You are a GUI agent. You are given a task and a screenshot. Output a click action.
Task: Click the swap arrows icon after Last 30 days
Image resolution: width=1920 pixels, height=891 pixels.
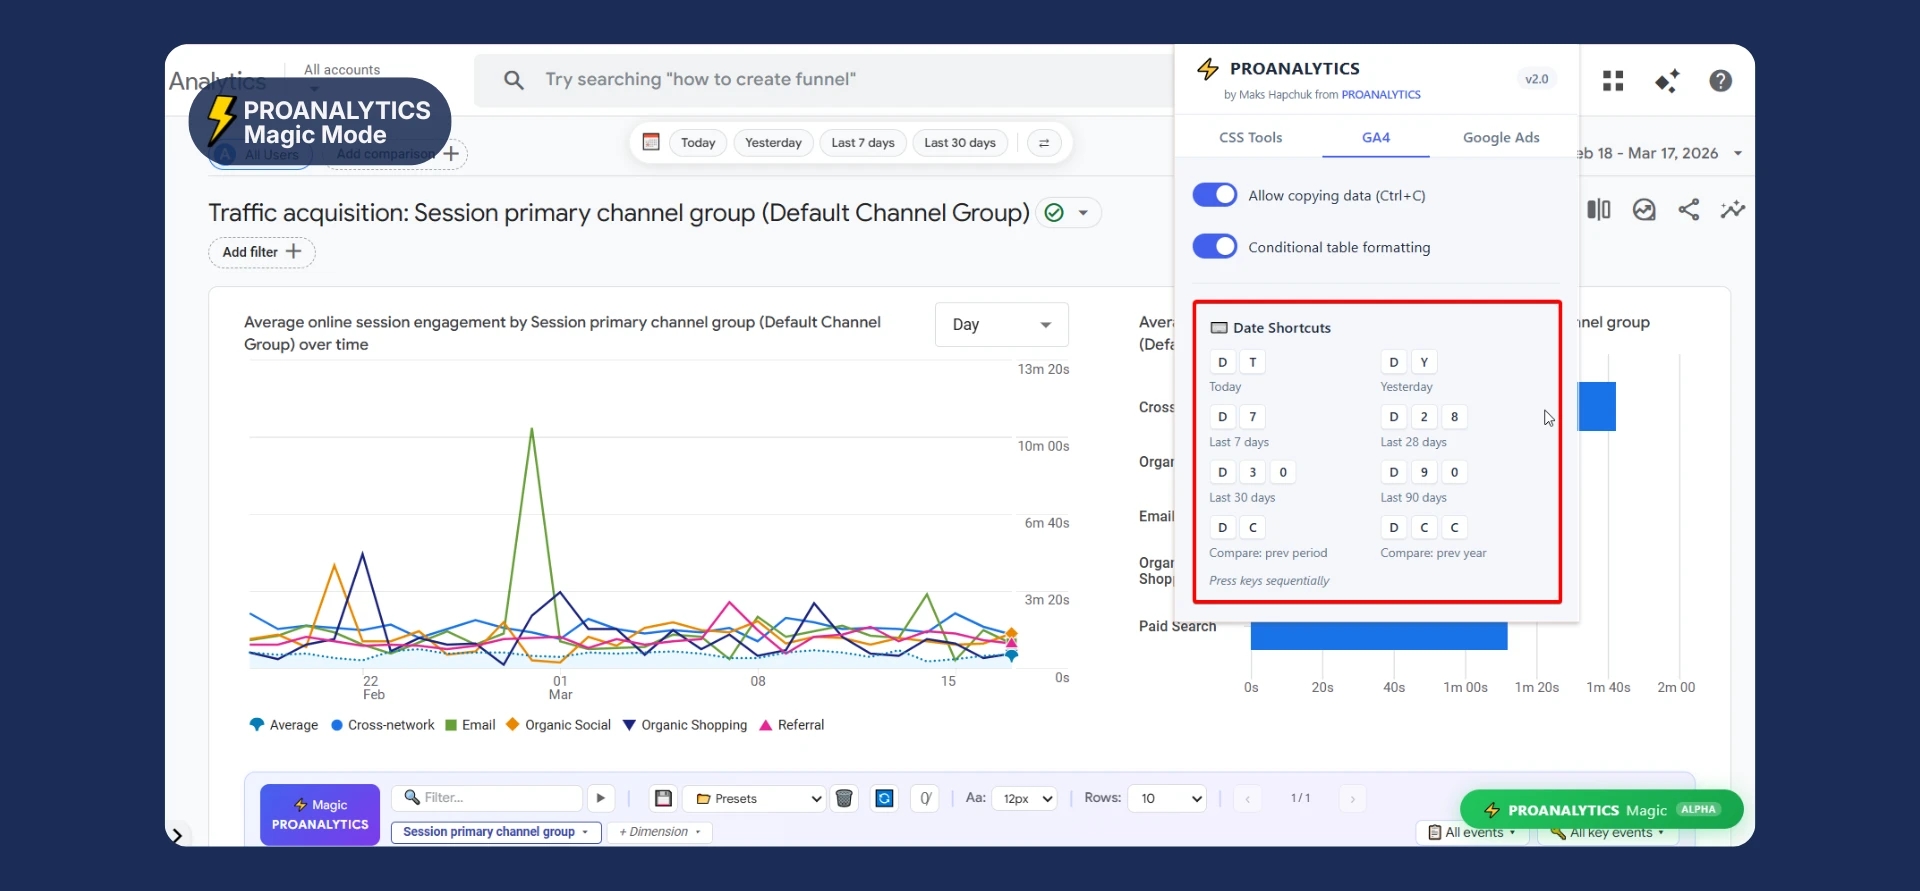[x=1044, y=143]
